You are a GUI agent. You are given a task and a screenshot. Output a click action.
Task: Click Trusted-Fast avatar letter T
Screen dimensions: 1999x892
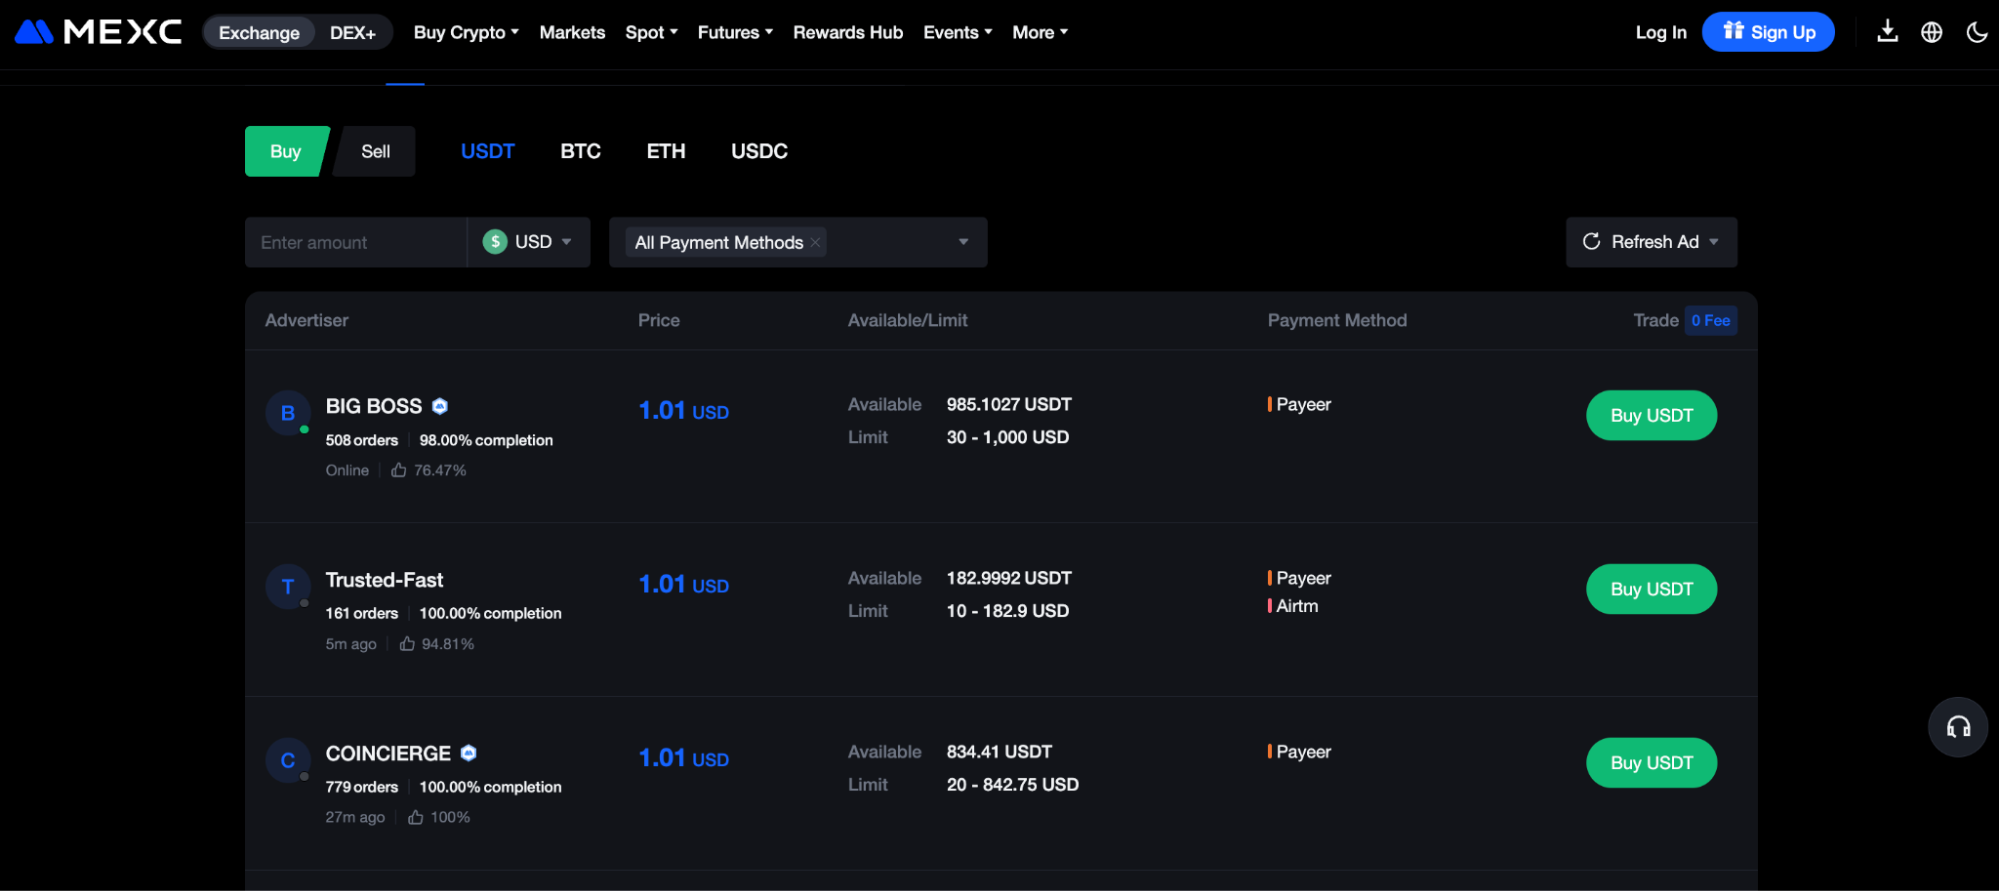point(288,587)
